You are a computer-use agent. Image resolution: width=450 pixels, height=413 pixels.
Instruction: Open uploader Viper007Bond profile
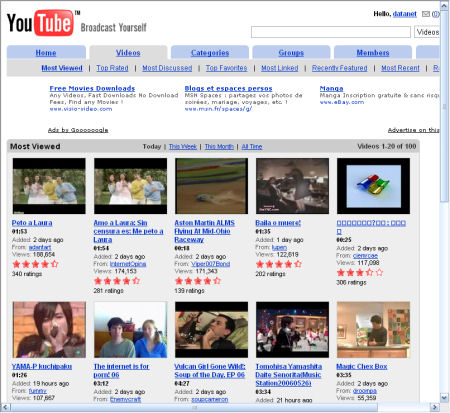pyautogui.click(x=210, y=264)
